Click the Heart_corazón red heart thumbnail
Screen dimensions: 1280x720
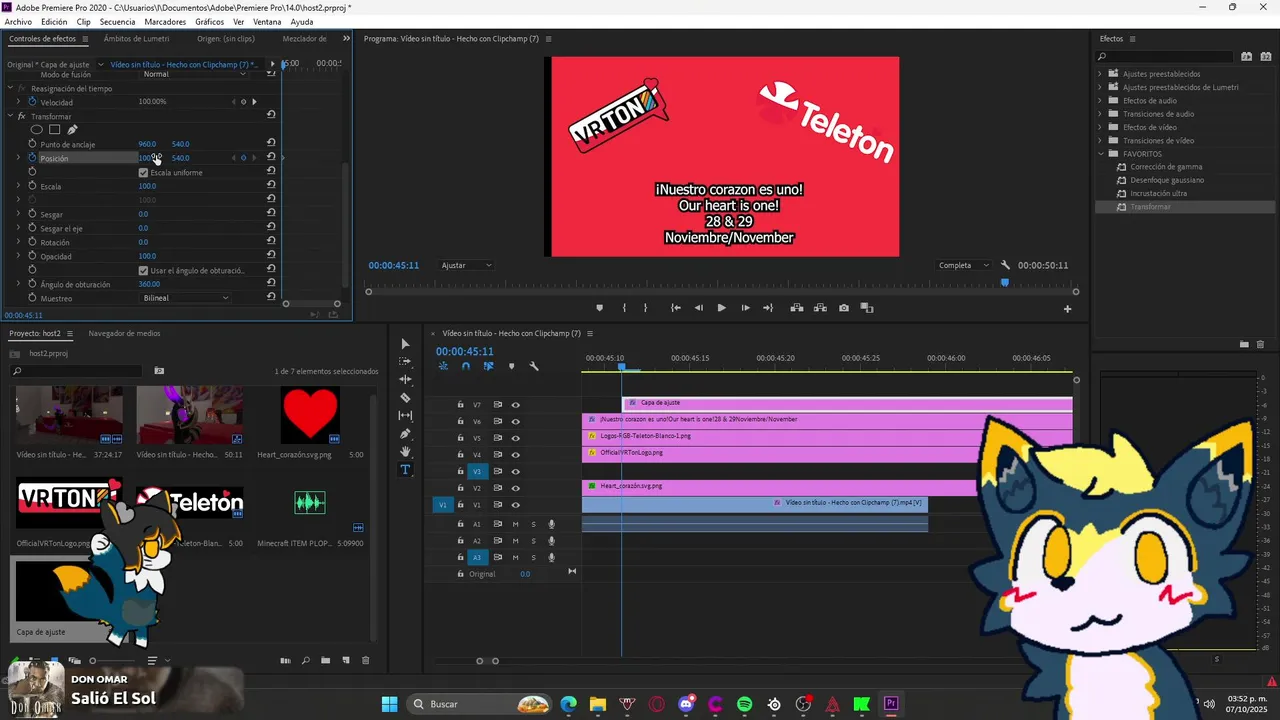pyautogui.click(x=310, y=415)
